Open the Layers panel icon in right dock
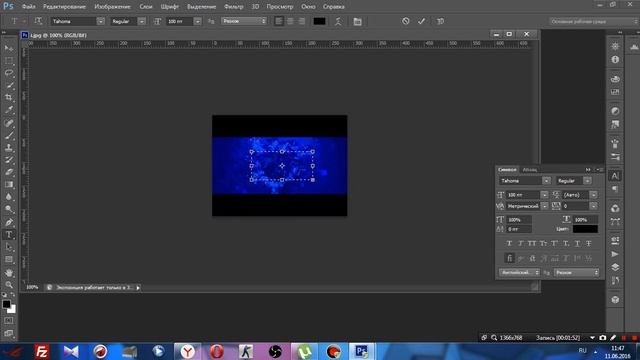Image resolution: width=640 pixels, height=360 pixels. [x=615, y=267]
